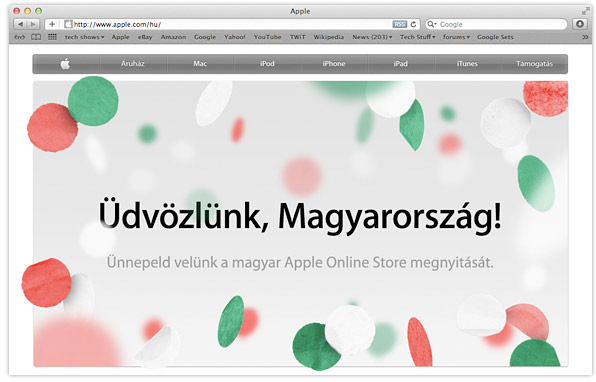Open the Támogatás support tab
596x382 pixels.
click(x=534, y=64)
